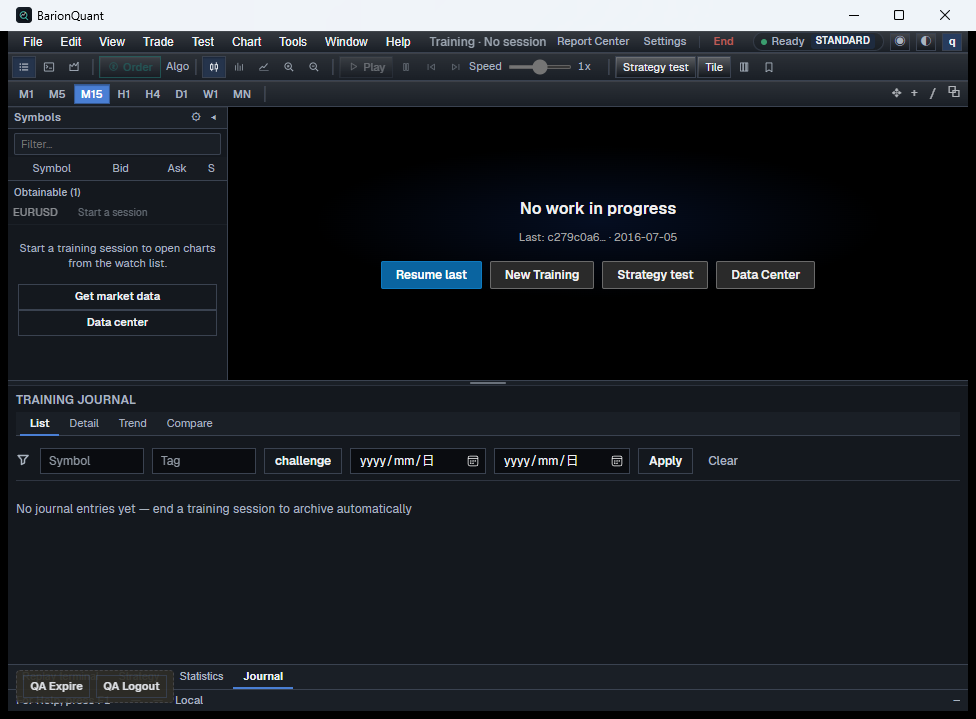Switch to the Compare journal tab
Screen dimensions: 976x719
click(189, 423)
